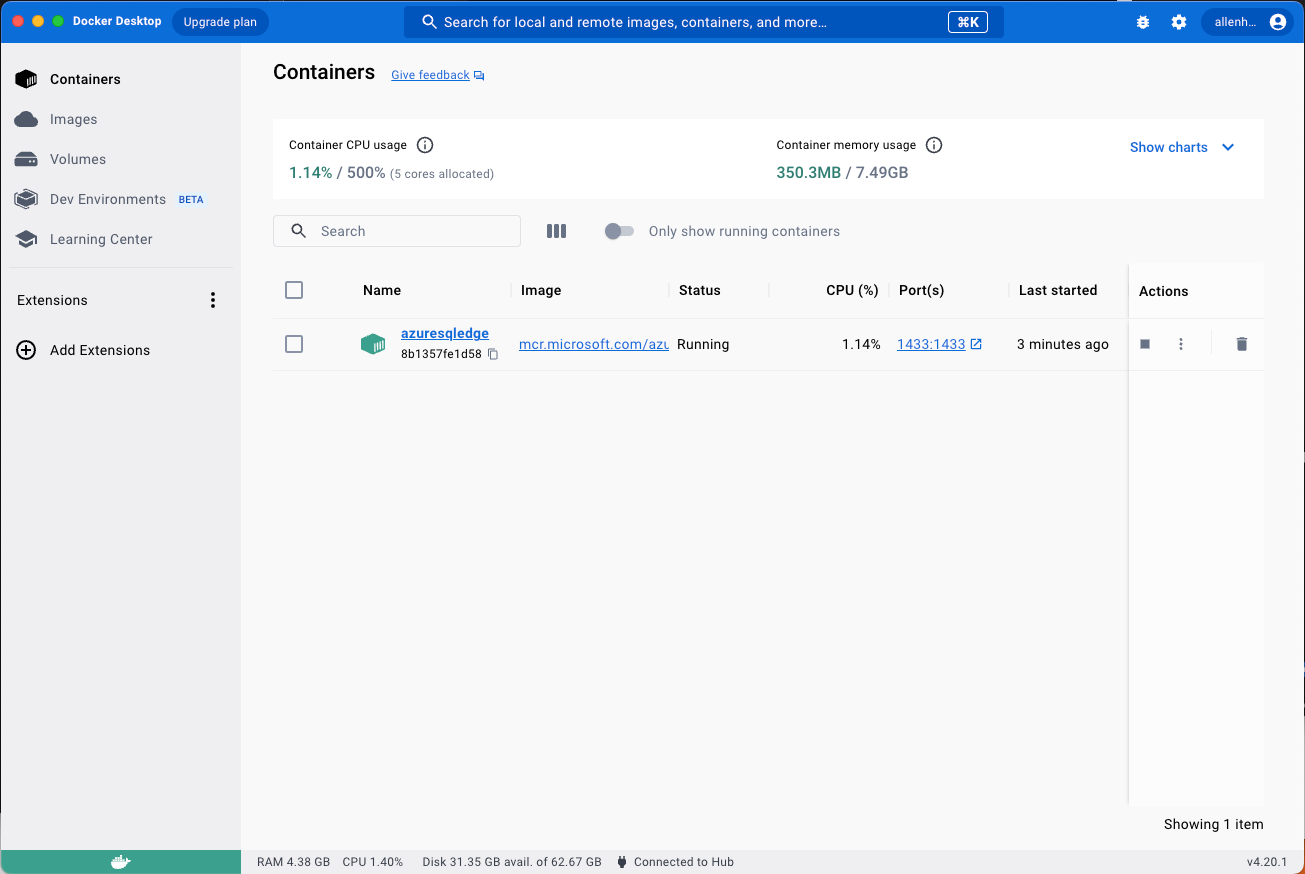The height and width of the screenshot is (874, 1305).
Task: Click the Running status cell
Action: tap(703, 344)
